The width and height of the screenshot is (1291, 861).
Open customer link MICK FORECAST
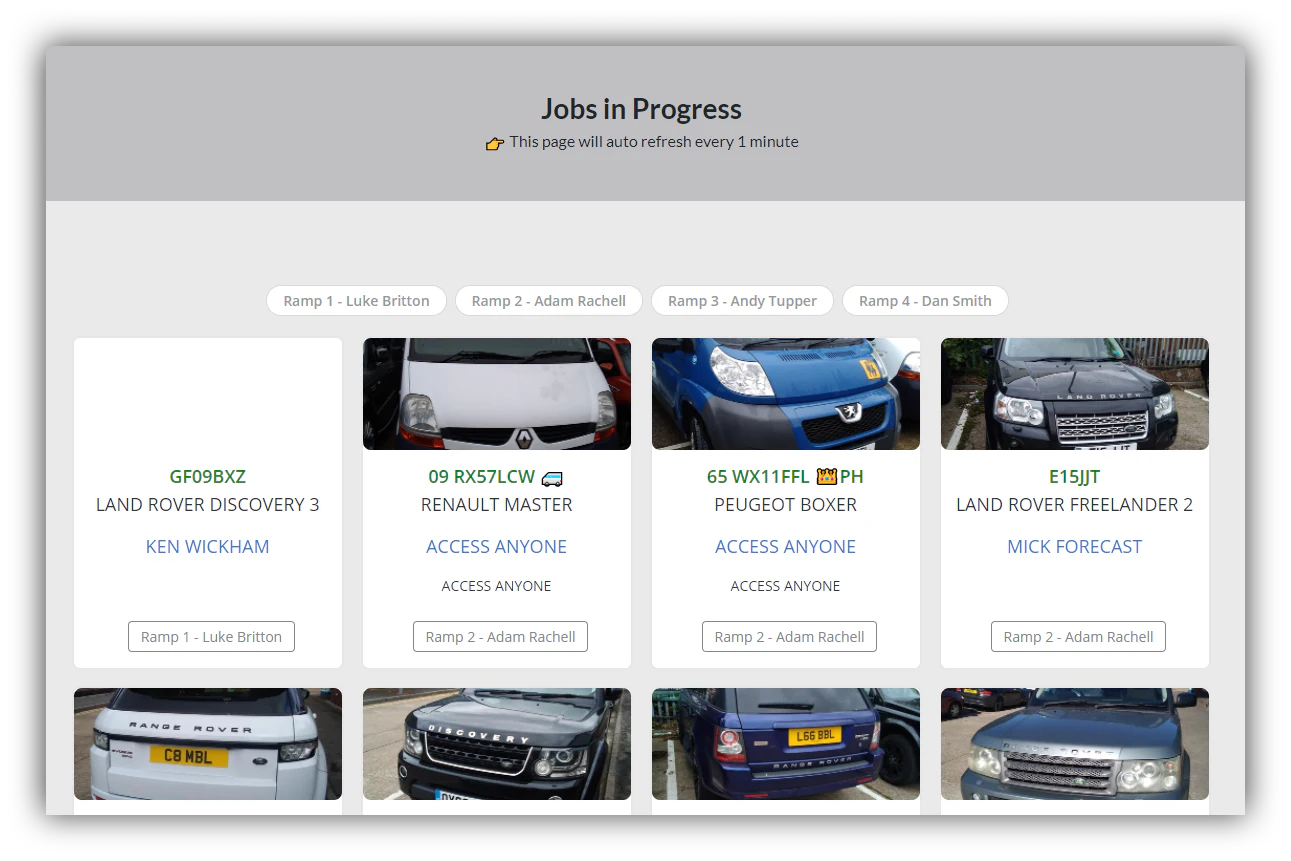(x=1075, y=547)
